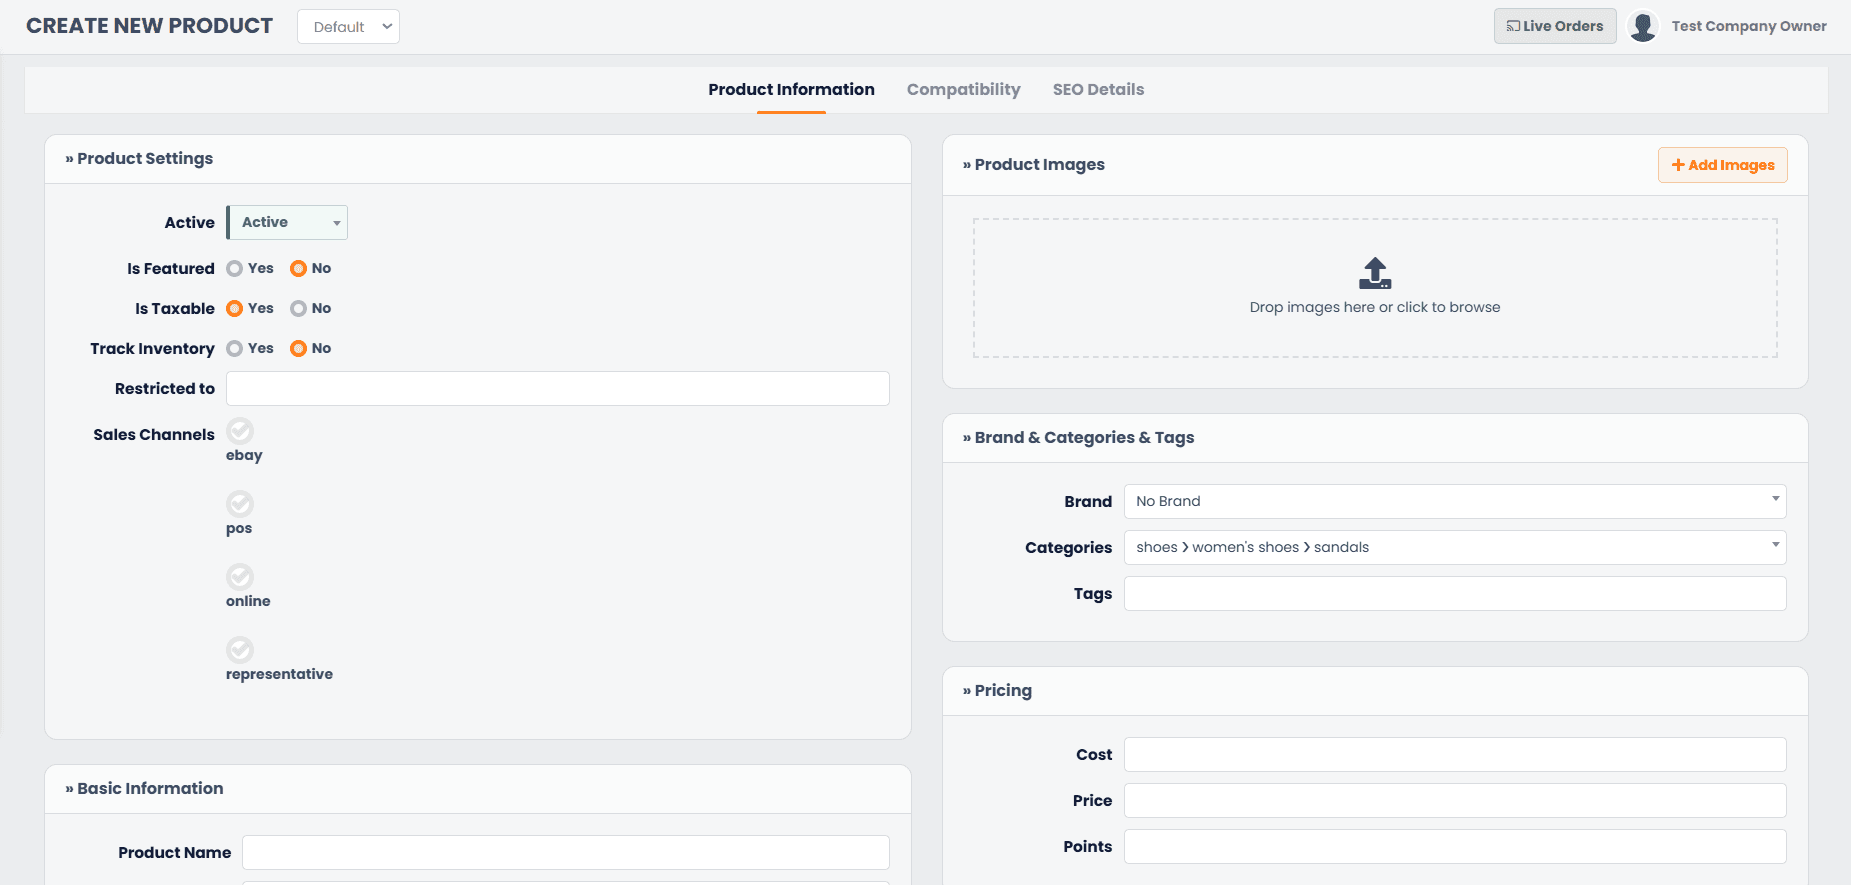Switch to the SEO Details tab
The image size is (1851, 885).
1098,89
